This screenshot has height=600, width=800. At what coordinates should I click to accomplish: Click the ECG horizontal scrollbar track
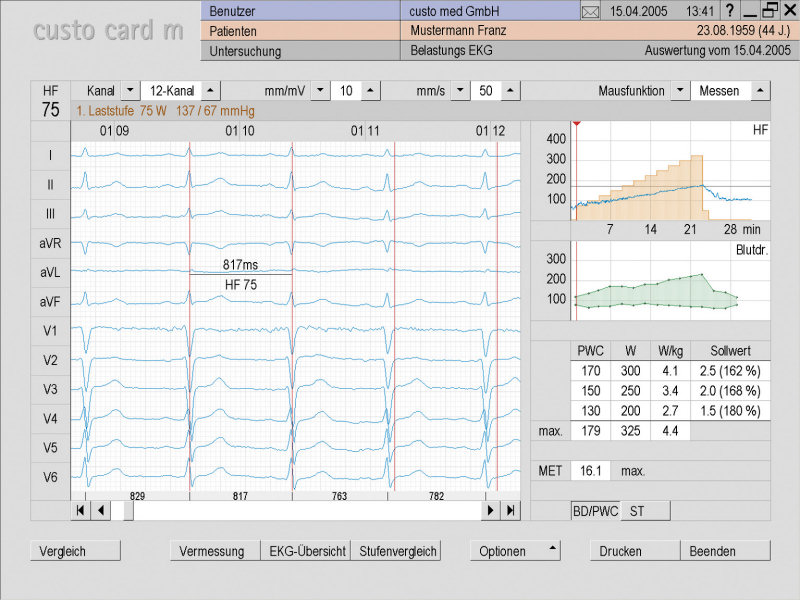[x=300, y=510]
